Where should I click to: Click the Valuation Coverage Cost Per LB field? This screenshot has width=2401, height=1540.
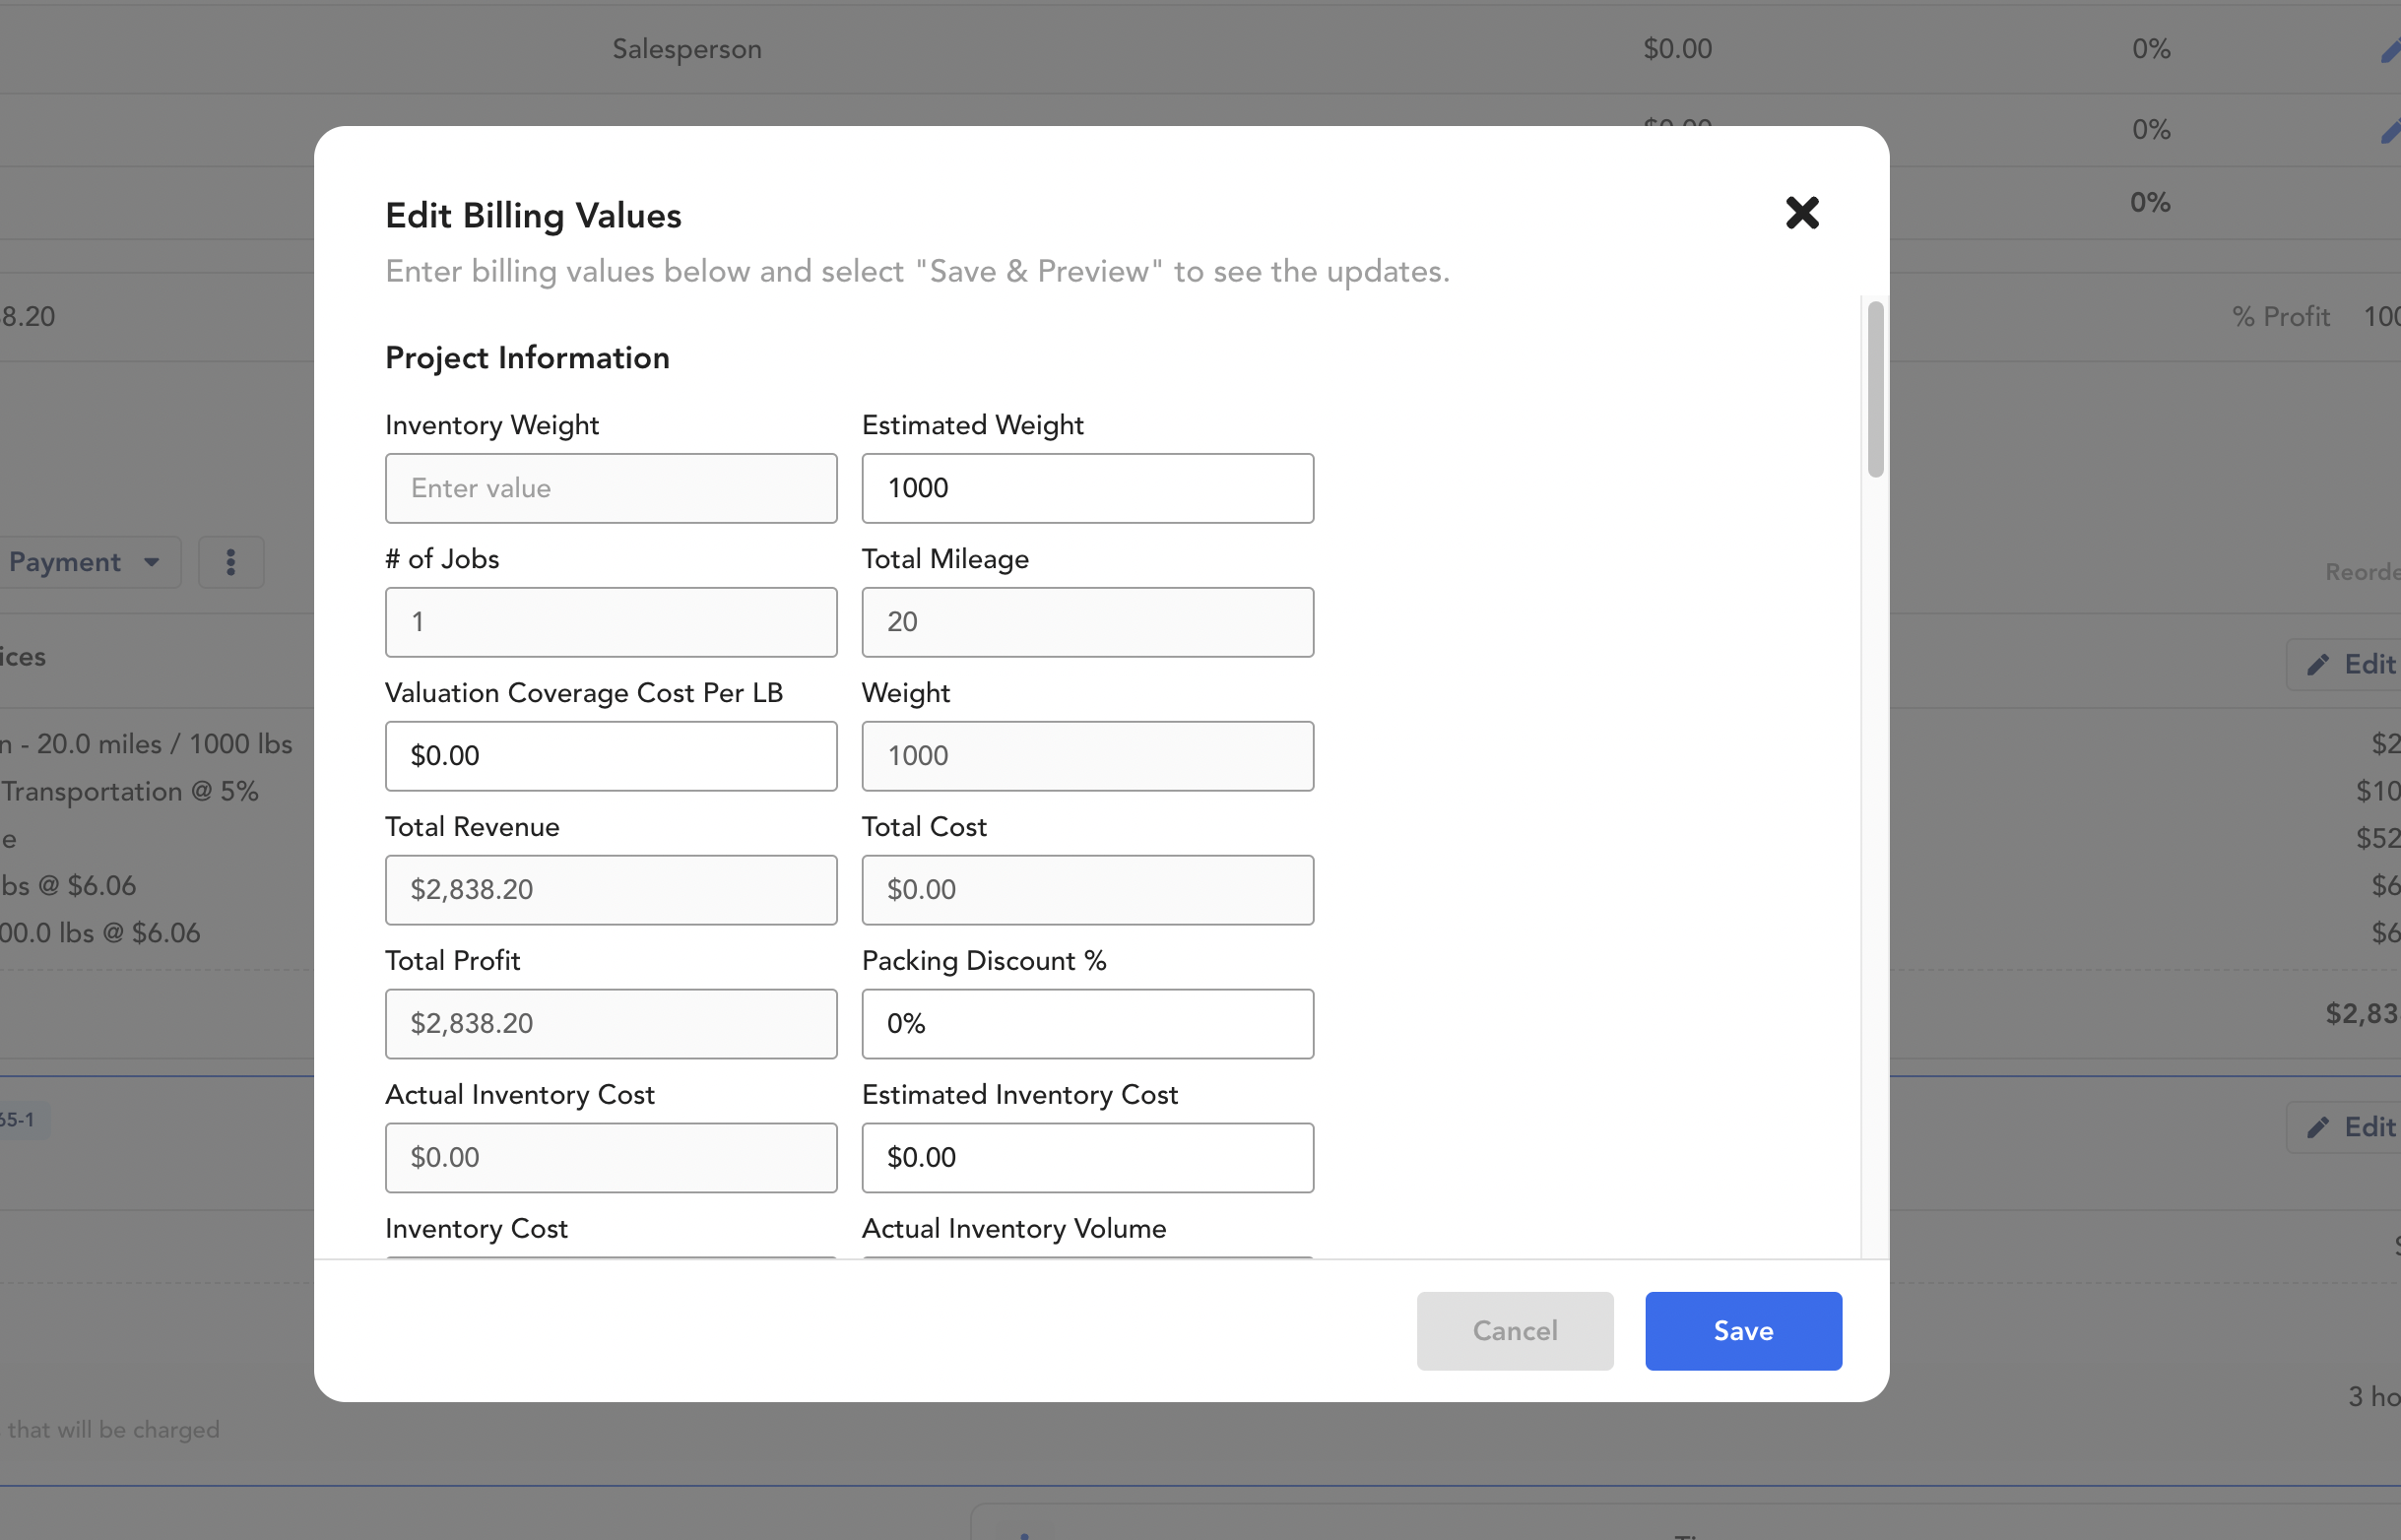[611, 756]
